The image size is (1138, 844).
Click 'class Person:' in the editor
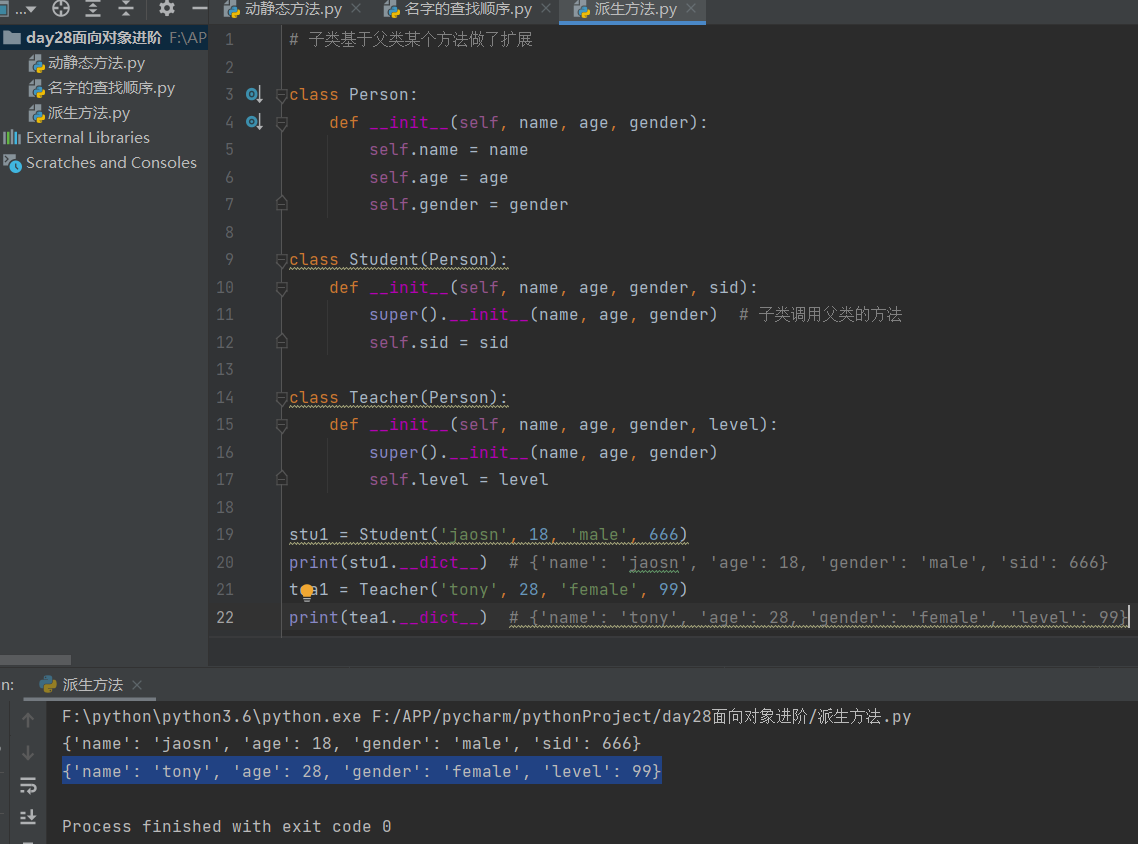353,95
